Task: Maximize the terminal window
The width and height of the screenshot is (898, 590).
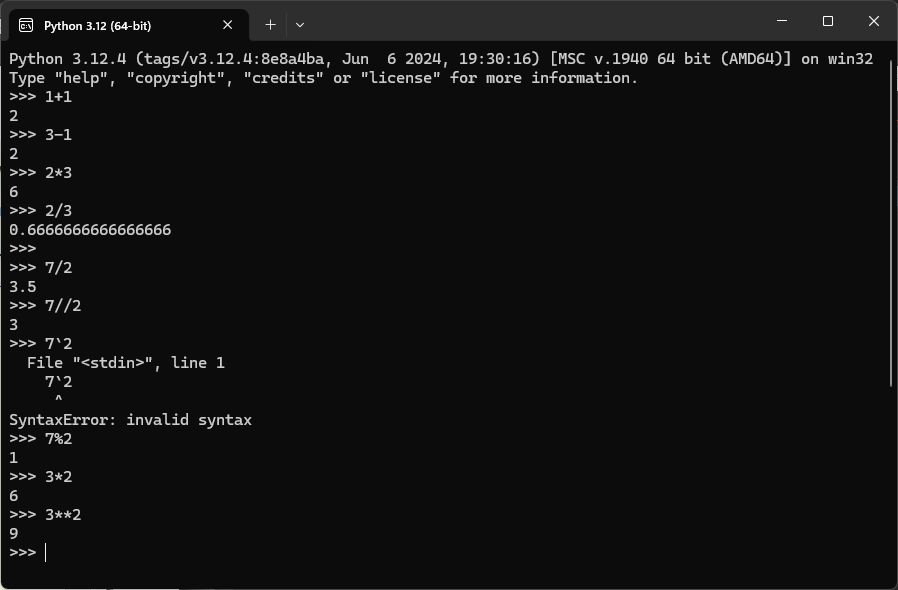Action: 828,22
